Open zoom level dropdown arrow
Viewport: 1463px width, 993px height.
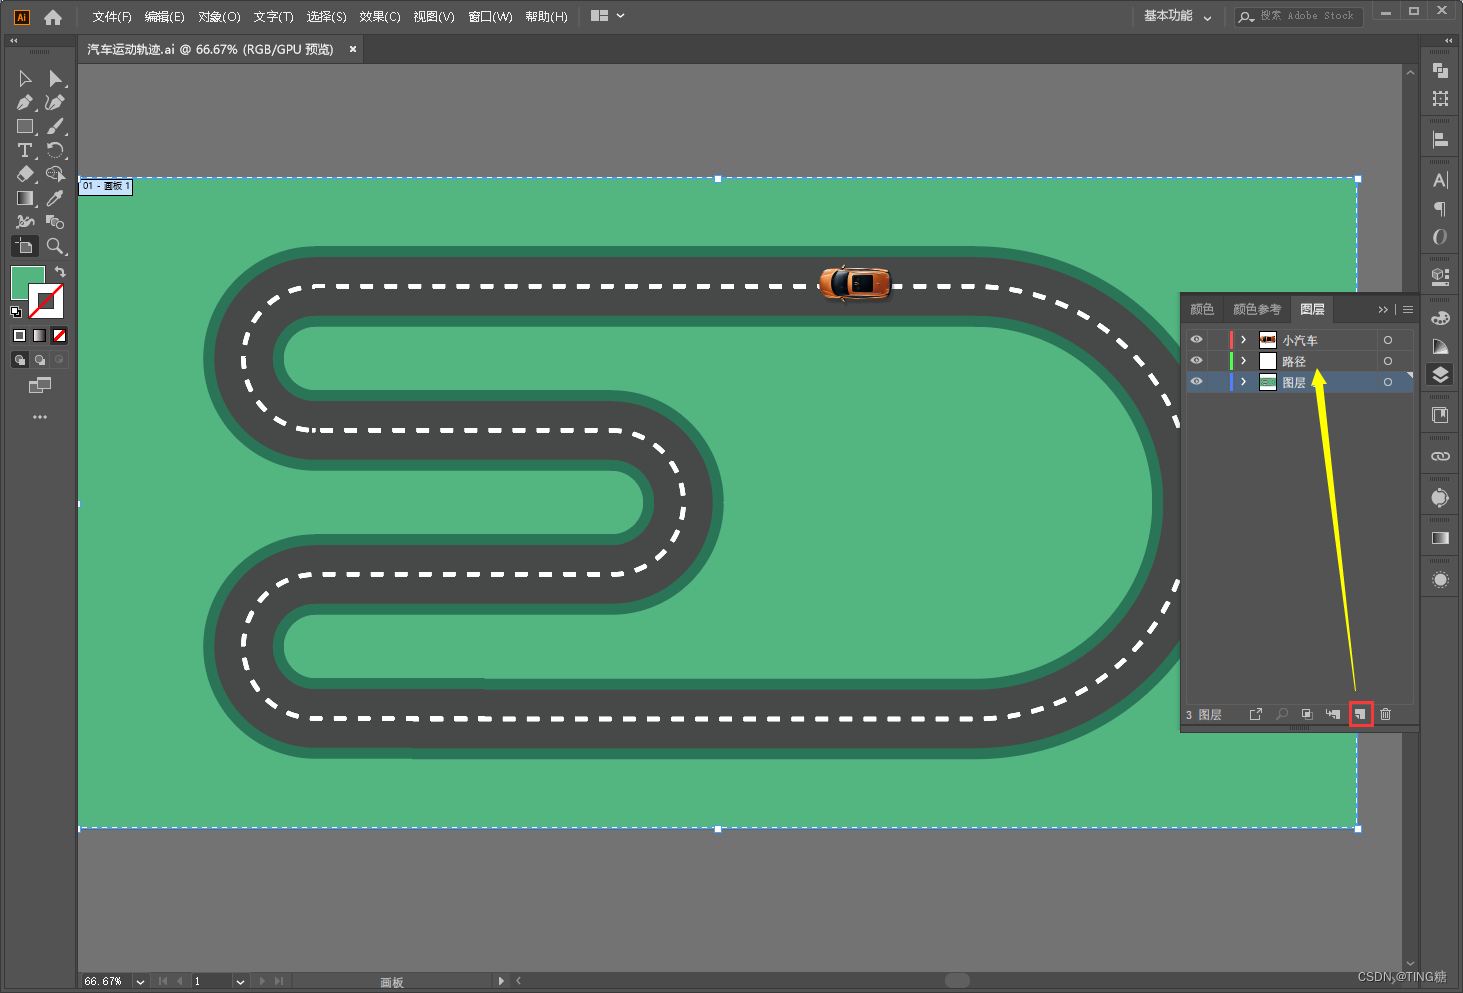140,982
